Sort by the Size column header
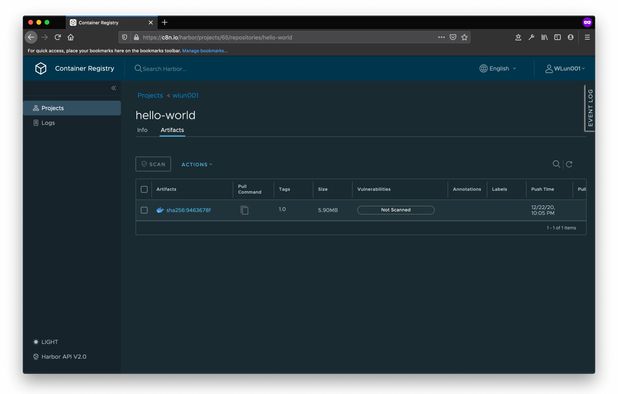 [x=323, y=189]
